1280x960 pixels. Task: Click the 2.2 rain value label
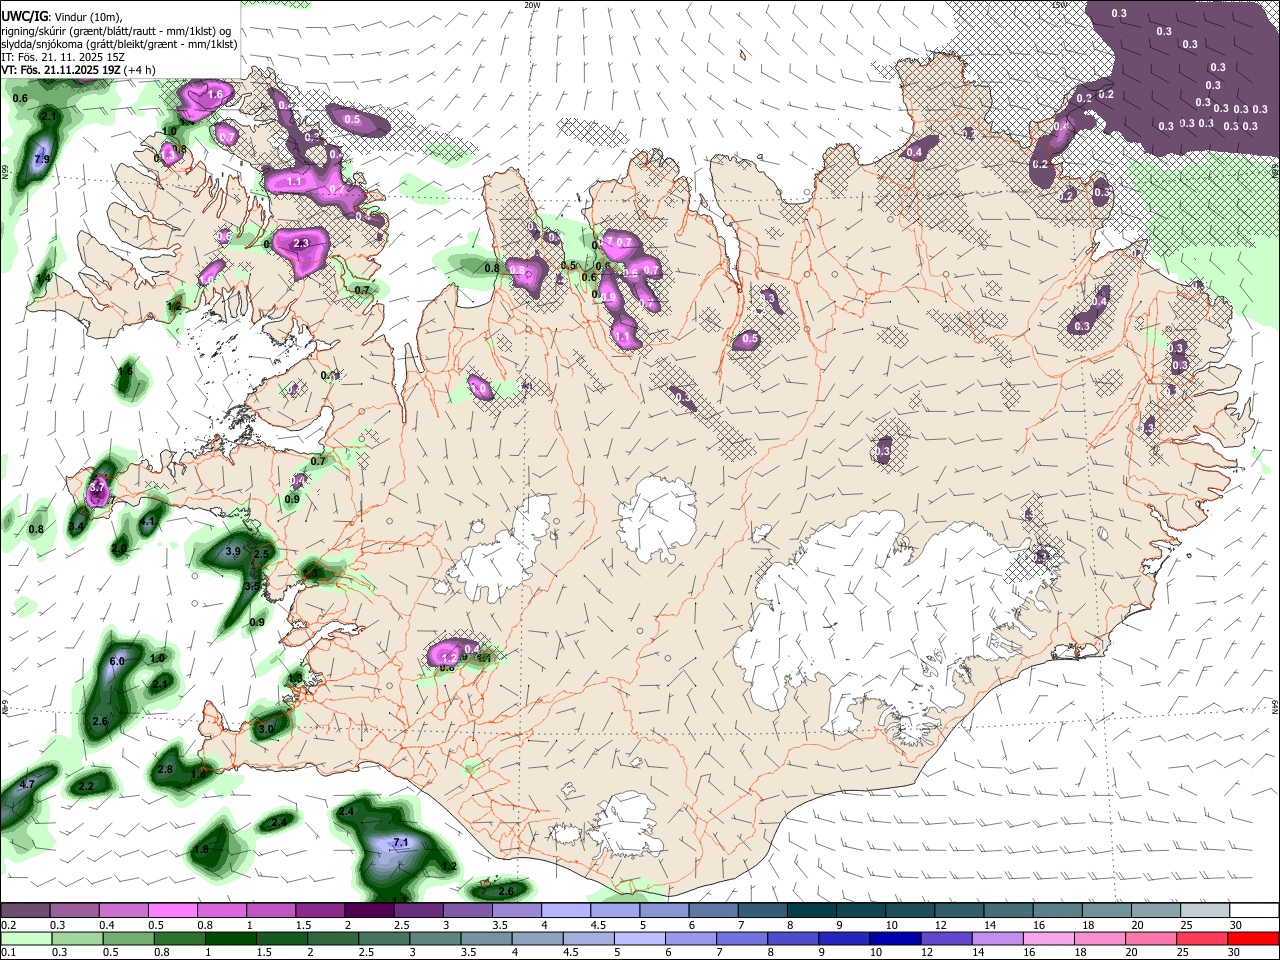(x=86, y=787)
